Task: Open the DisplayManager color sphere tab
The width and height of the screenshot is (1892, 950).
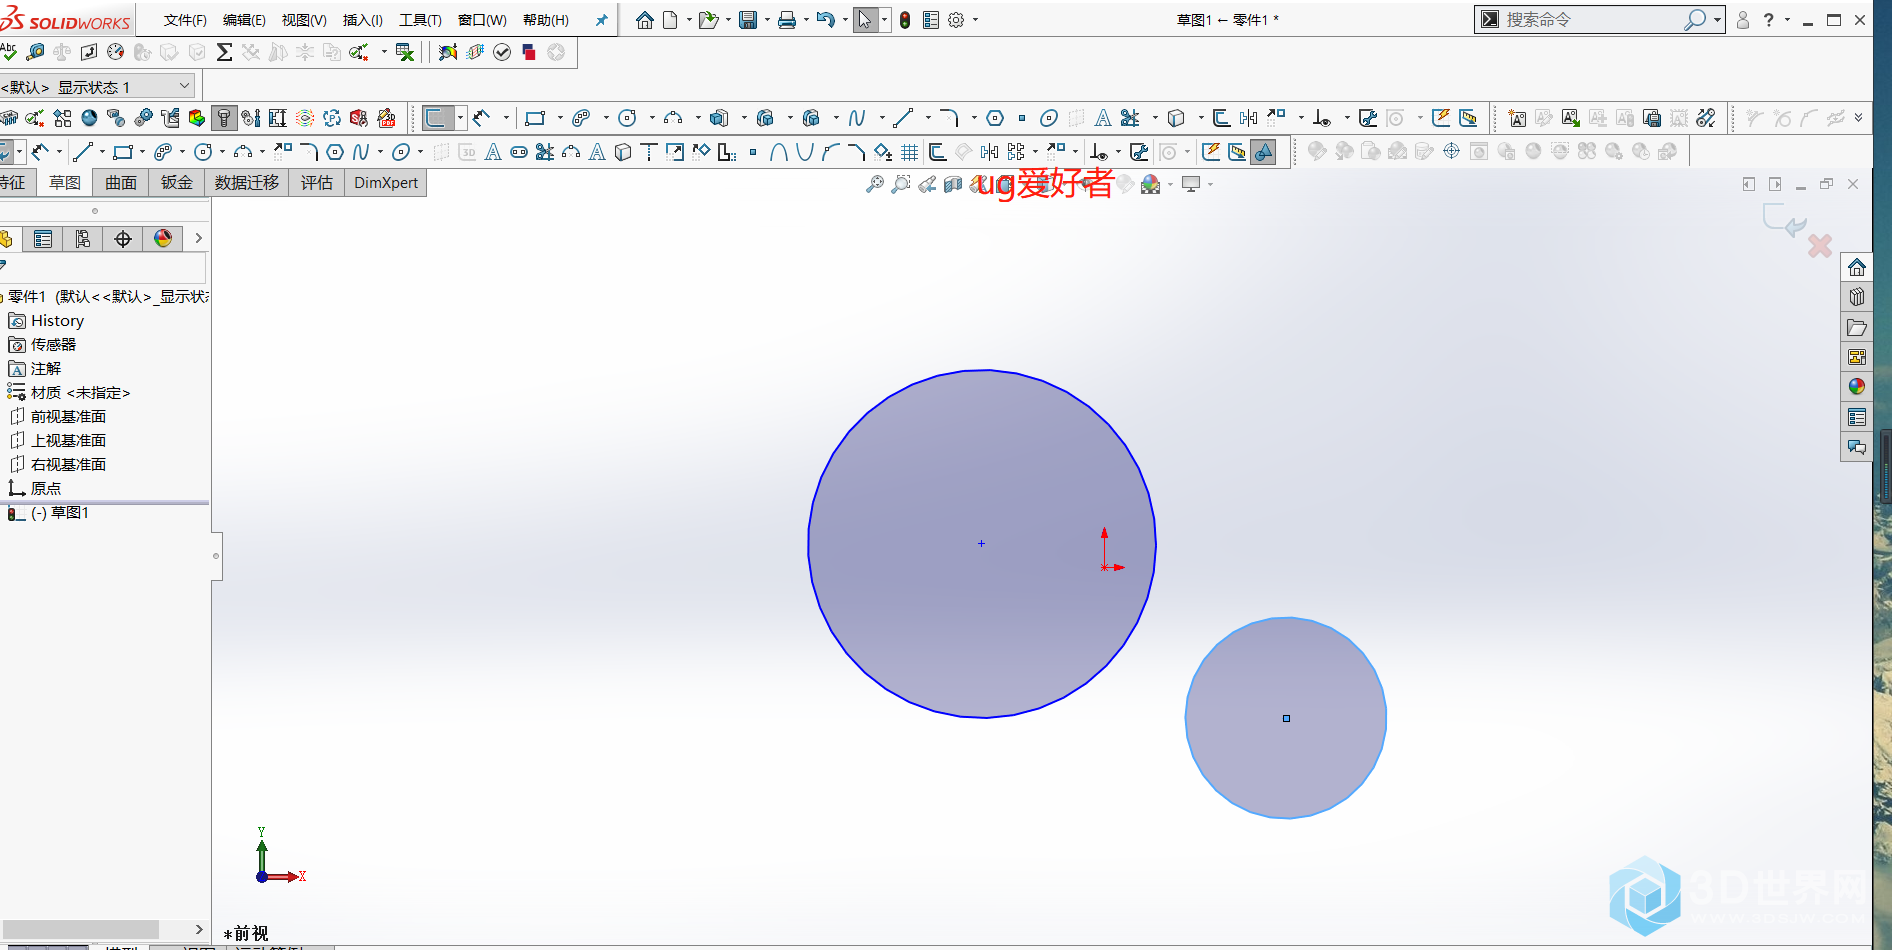Action: click(x=163, y=239)
